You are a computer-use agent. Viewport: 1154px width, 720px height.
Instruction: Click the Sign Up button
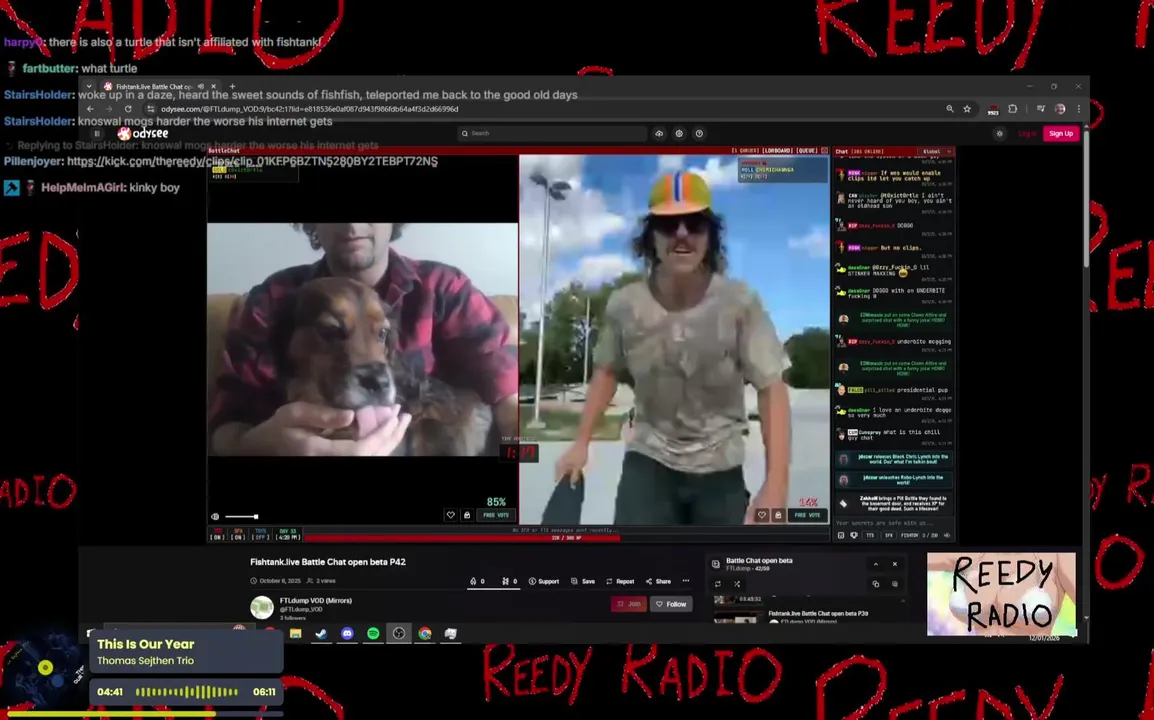click(1061, 133)
